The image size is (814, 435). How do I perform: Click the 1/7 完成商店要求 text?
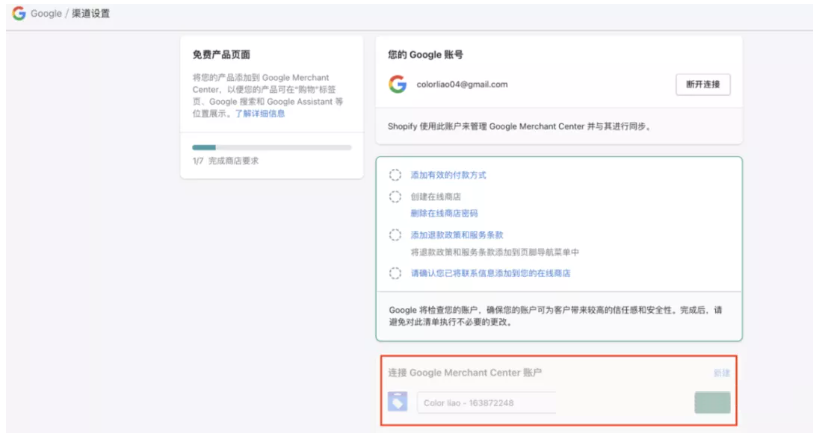tap(226, 161)
